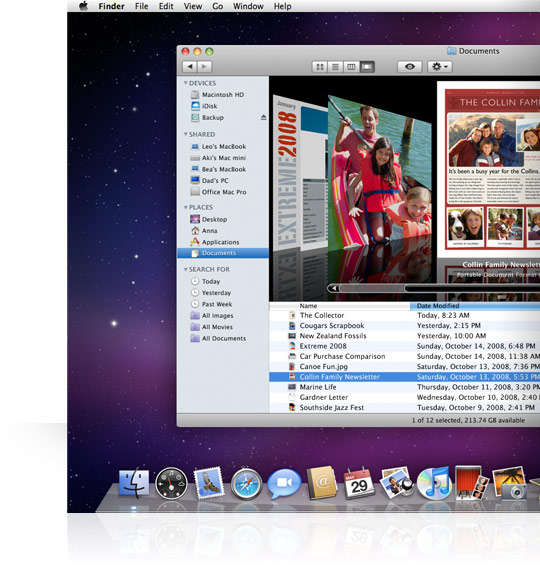Open the View menu
This screenshot has width=540, height=570.
[193, 6]
